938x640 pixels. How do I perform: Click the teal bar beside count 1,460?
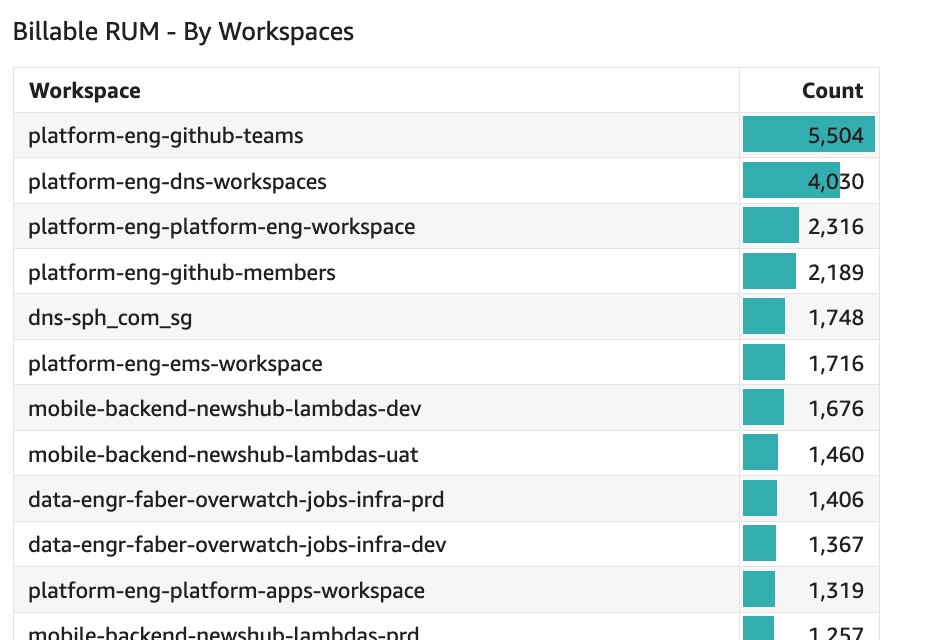(760, 454)
